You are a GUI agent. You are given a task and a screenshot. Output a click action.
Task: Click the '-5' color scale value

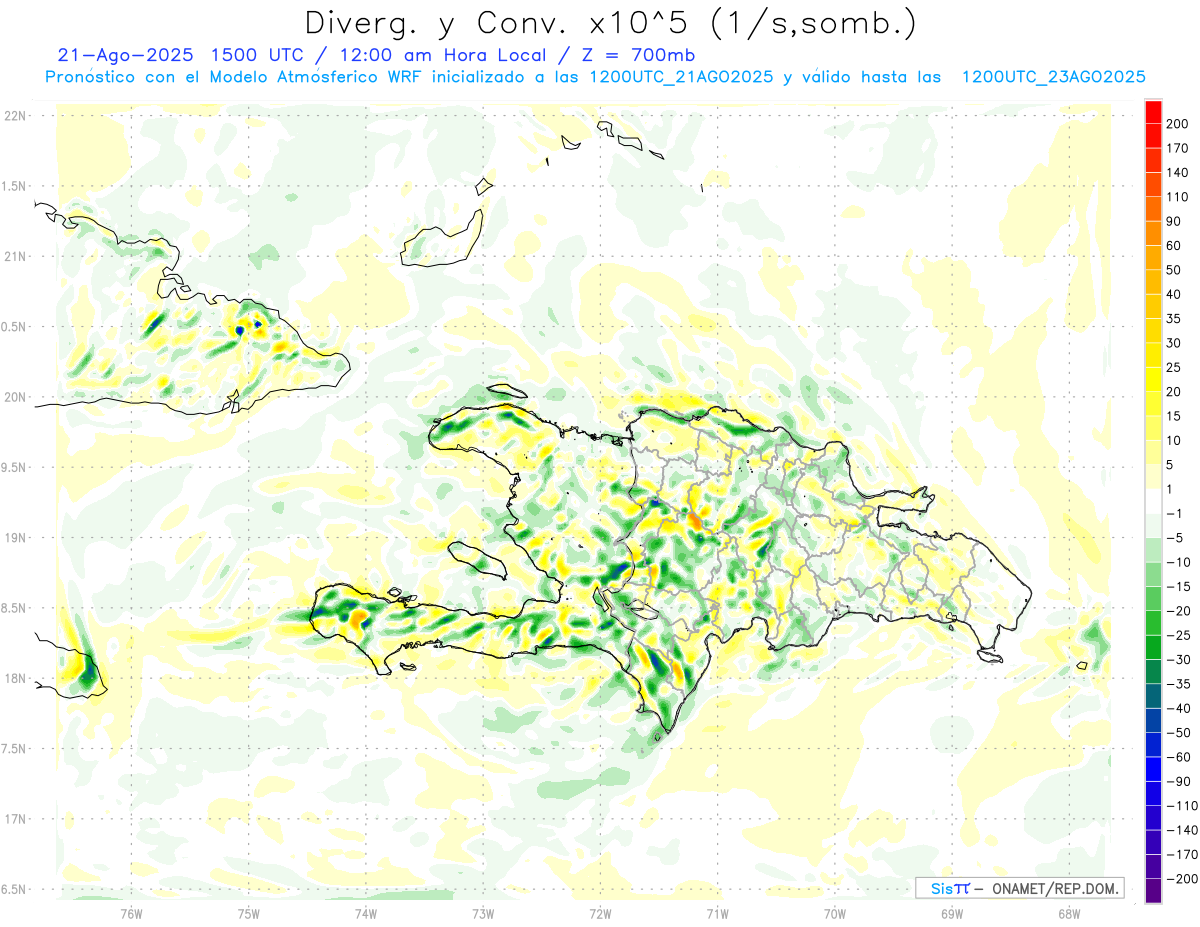1174,538
